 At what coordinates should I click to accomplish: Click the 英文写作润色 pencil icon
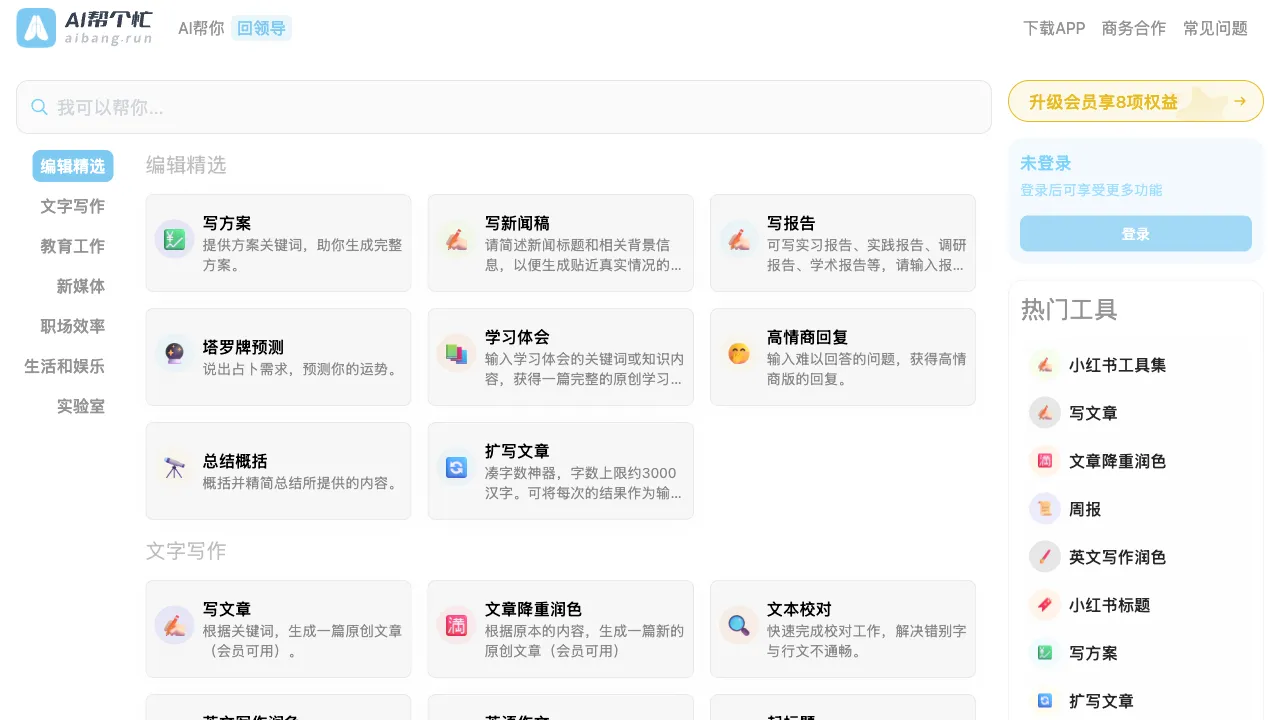(1045, 557)
